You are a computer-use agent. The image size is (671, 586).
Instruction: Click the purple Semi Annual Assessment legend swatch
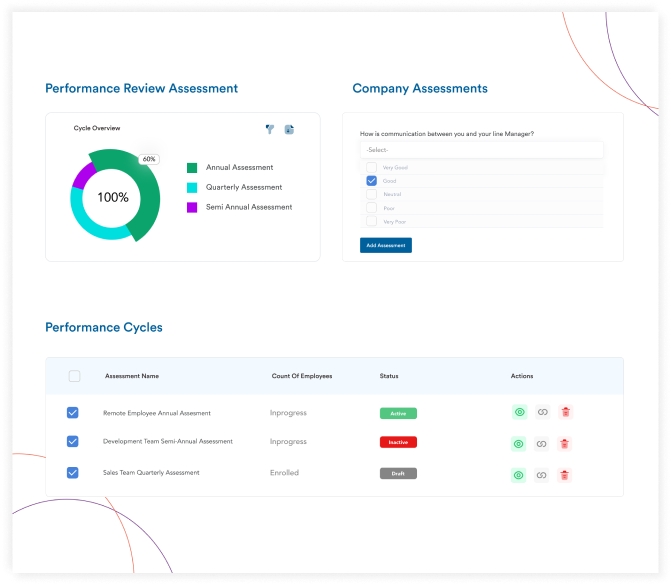coord(192,207)
